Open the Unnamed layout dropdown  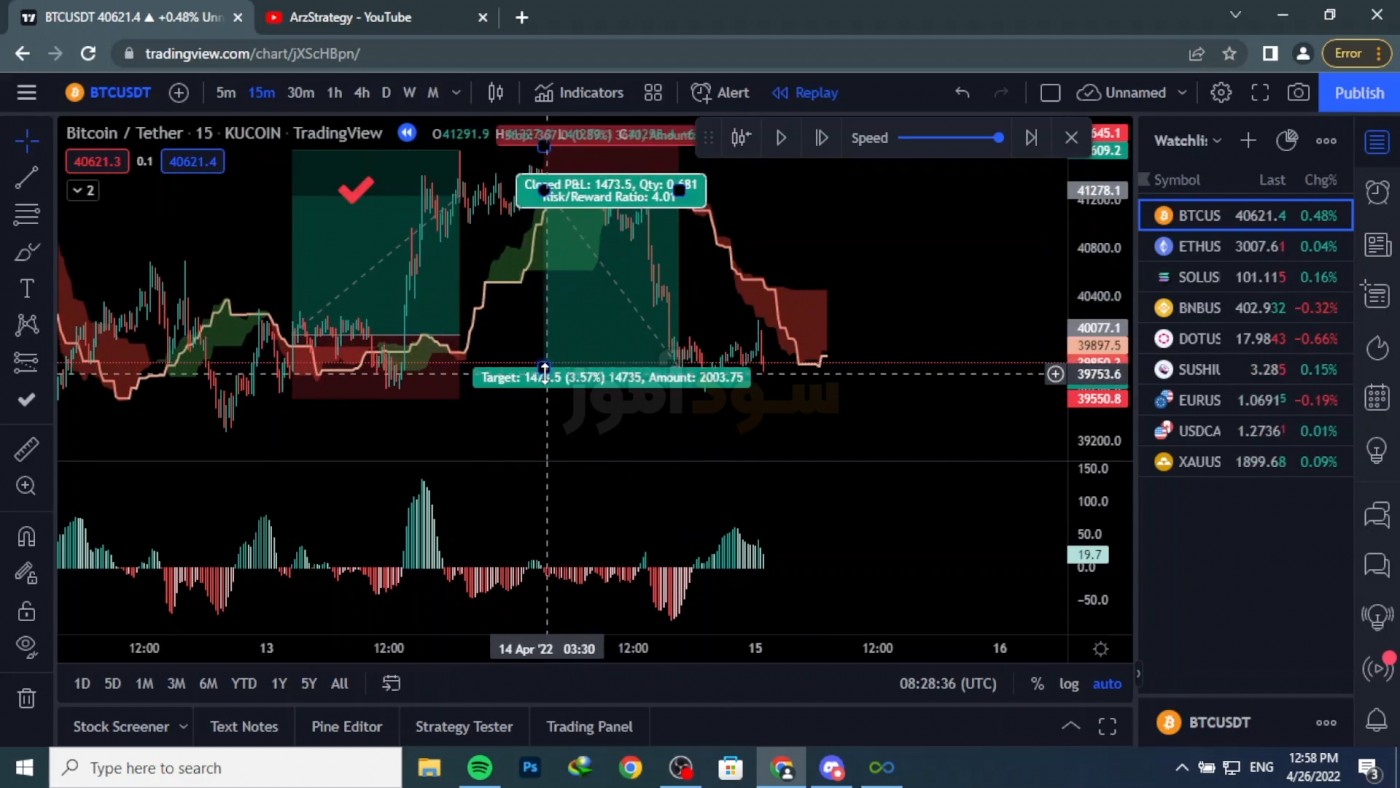1132,93
